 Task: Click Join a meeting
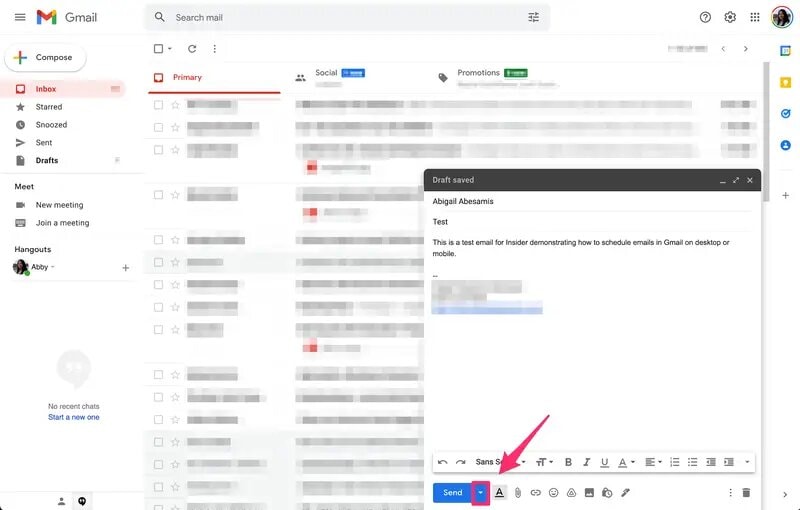62,222
